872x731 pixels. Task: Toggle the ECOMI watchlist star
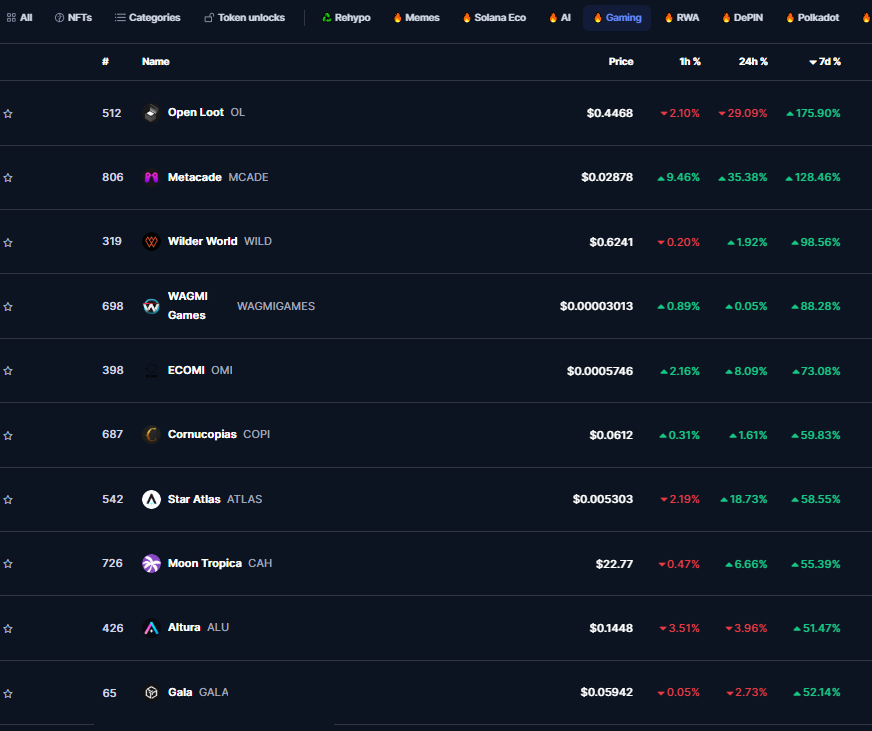8,371
